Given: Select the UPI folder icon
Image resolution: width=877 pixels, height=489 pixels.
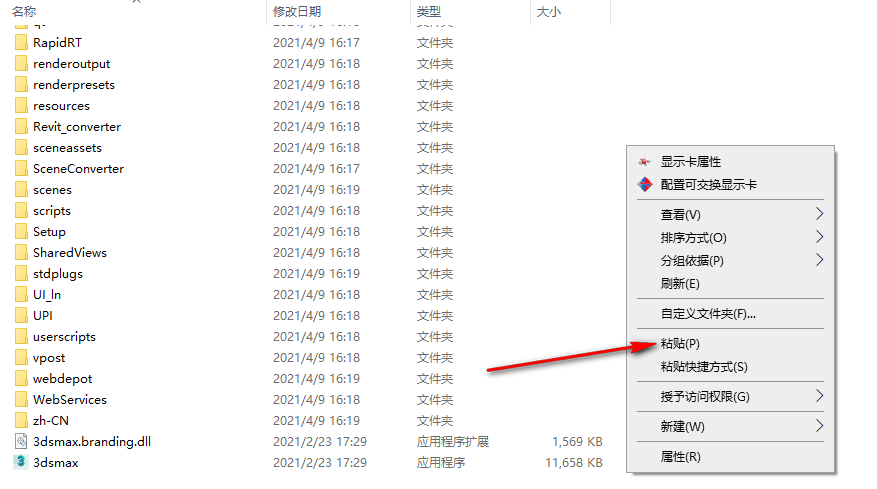Looking at the screenshot, I should point(21,316).
